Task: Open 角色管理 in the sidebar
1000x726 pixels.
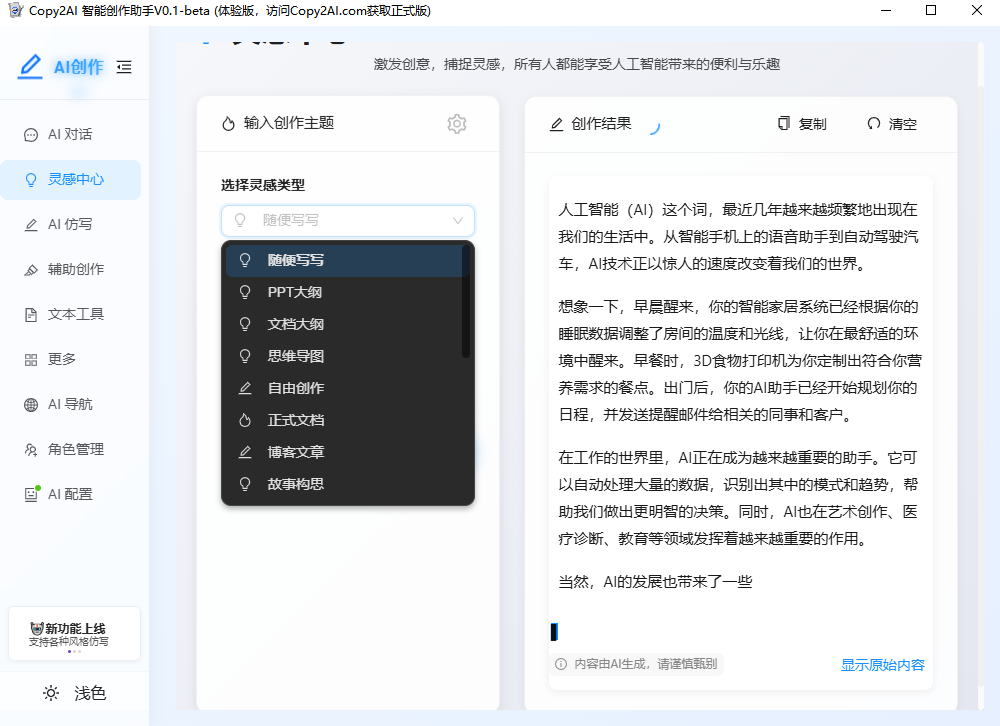Action: pos(75,449)
